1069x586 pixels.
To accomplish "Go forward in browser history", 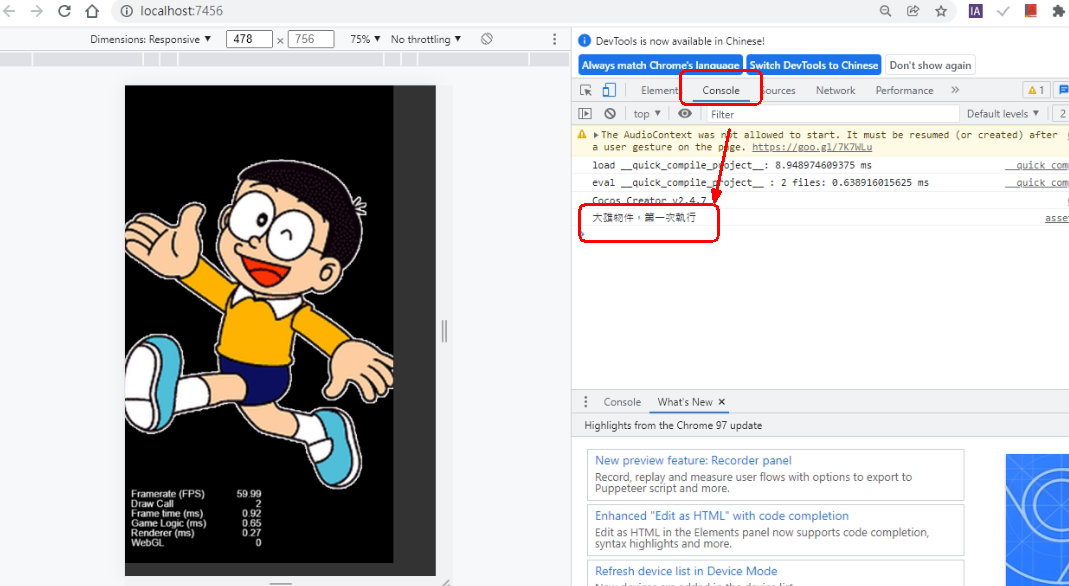I will (36, 11).
